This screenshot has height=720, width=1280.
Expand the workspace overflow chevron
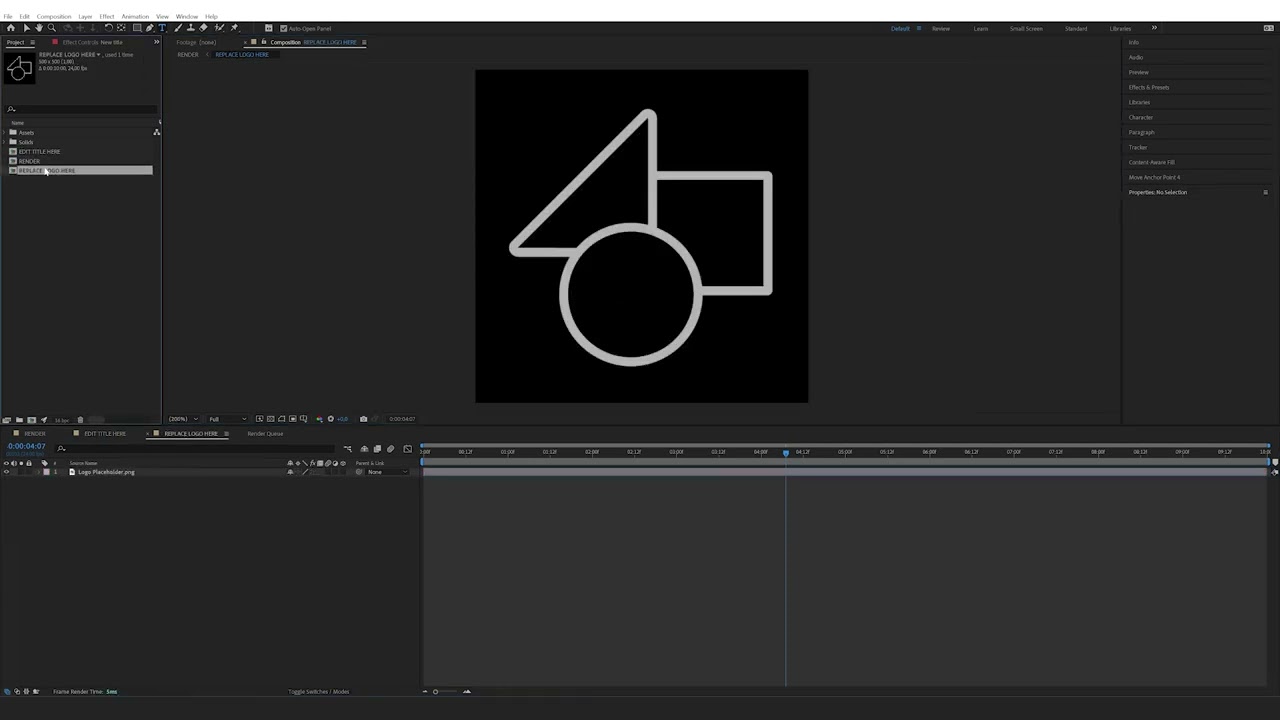pyautogui.click(x=1154, y=28)
